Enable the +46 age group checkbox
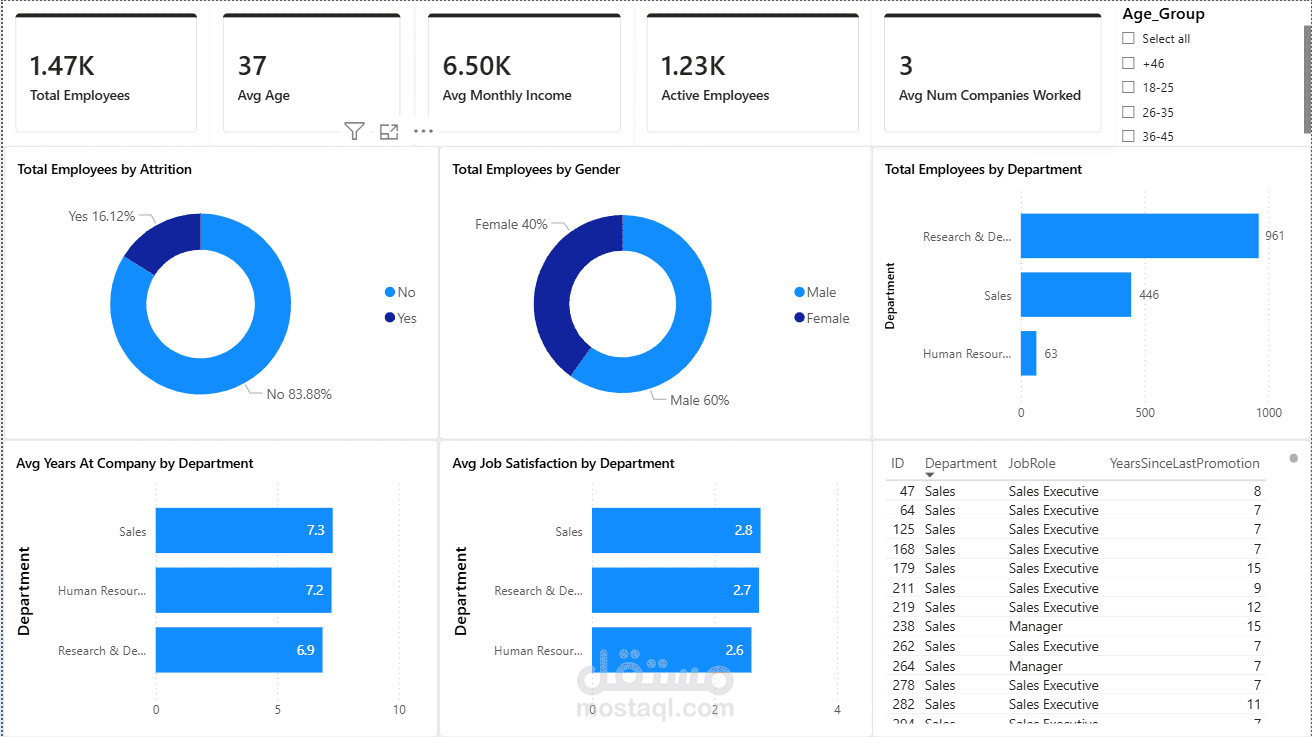Viewport: 1312px width, 737px height. pyautogui.click(x=1129, y=63)
